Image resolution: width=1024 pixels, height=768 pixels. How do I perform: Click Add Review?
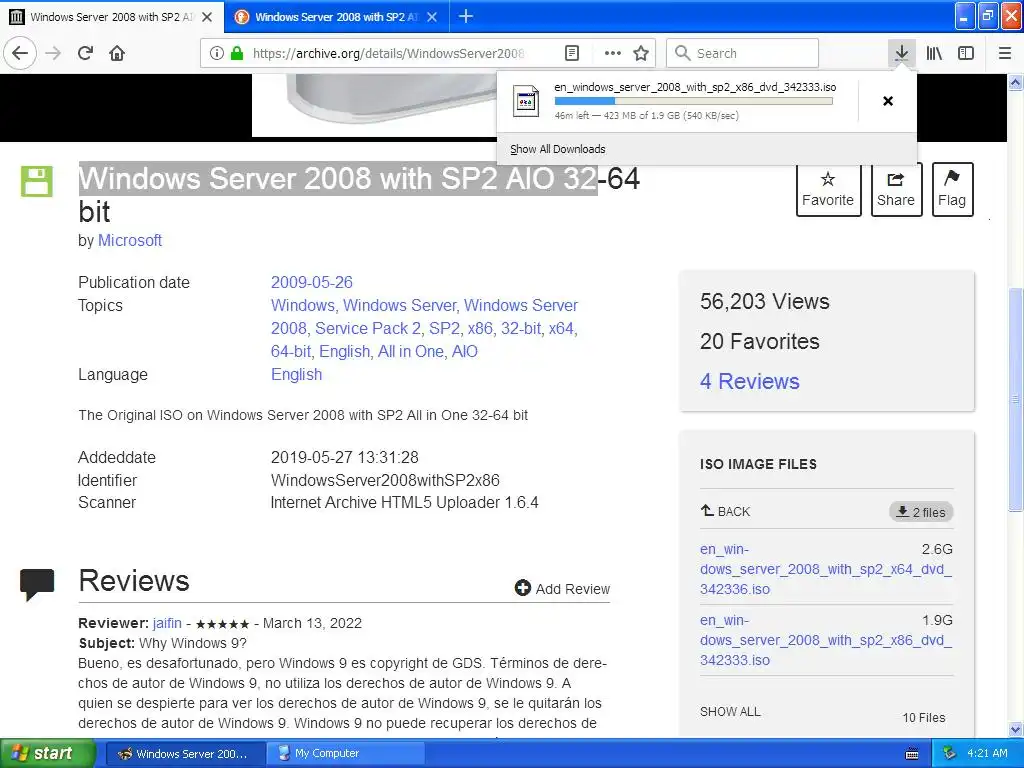click(562, 588)
